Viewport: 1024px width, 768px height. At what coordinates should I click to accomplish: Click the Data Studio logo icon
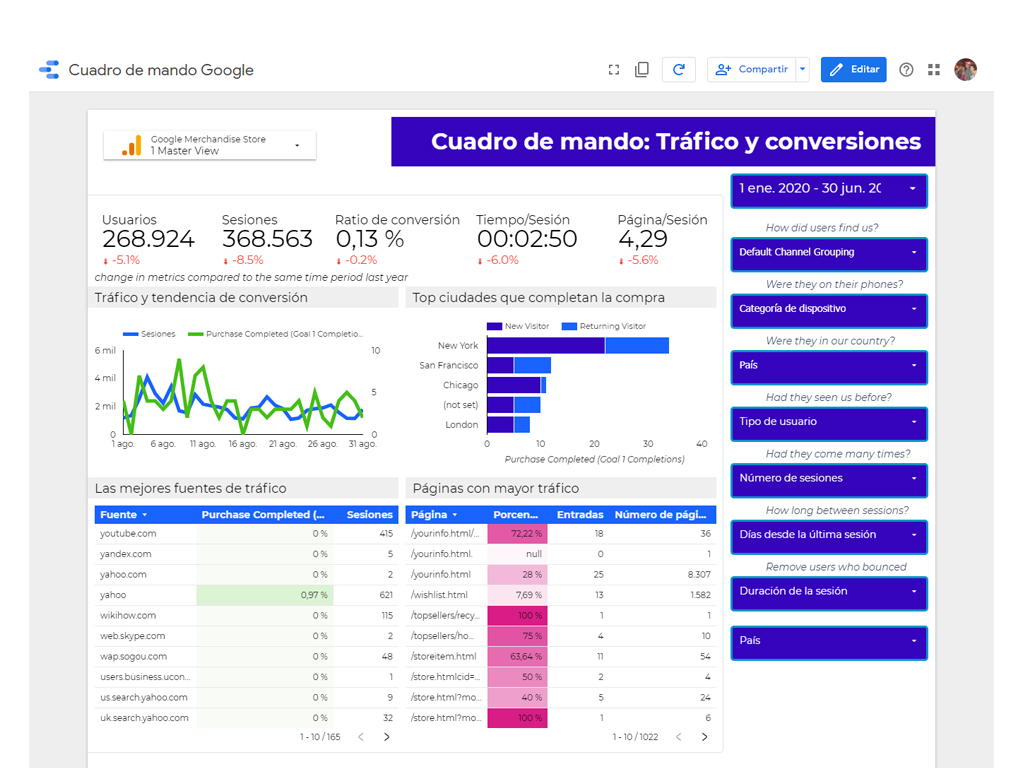coord(49,70)
